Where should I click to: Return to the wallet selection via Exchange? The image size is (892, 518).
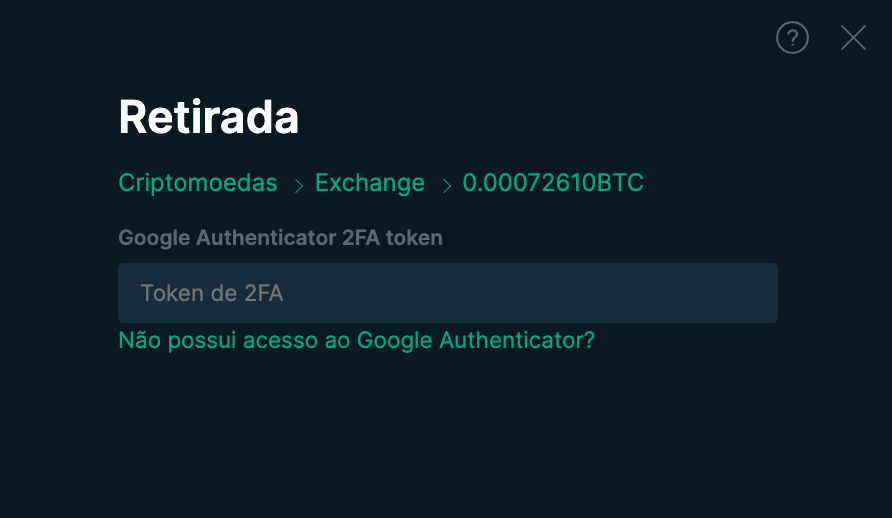click(370, 183)
